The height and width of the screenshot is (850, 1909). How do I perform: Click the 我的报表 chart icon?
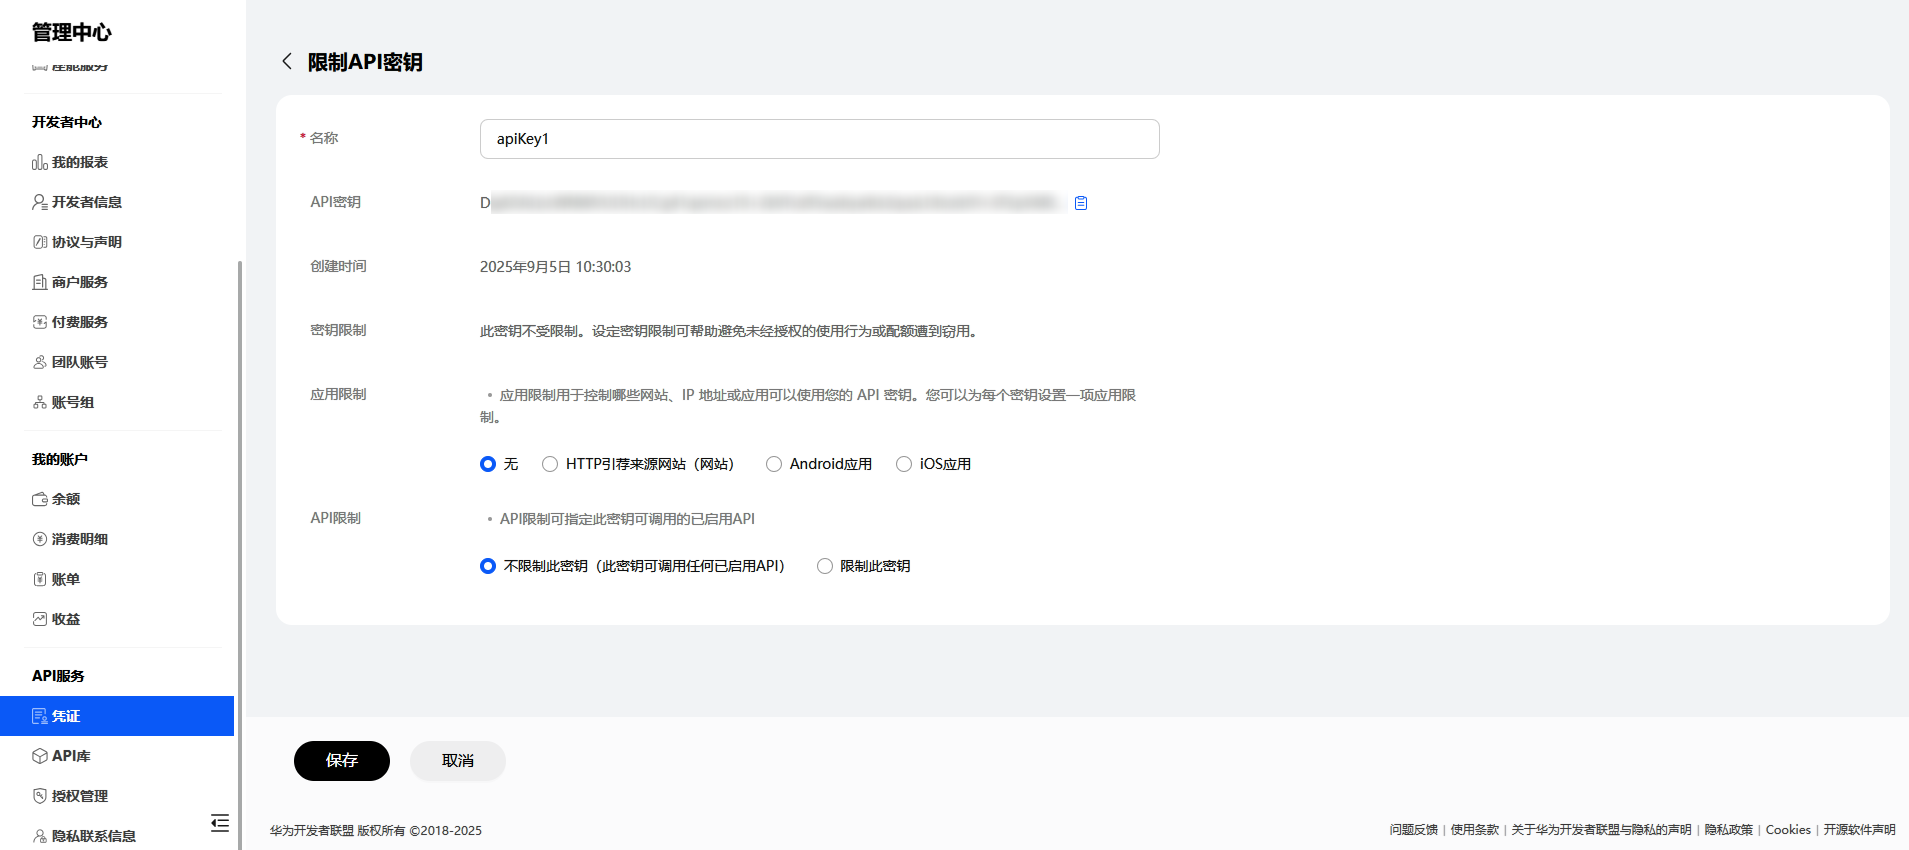[40, 162]
